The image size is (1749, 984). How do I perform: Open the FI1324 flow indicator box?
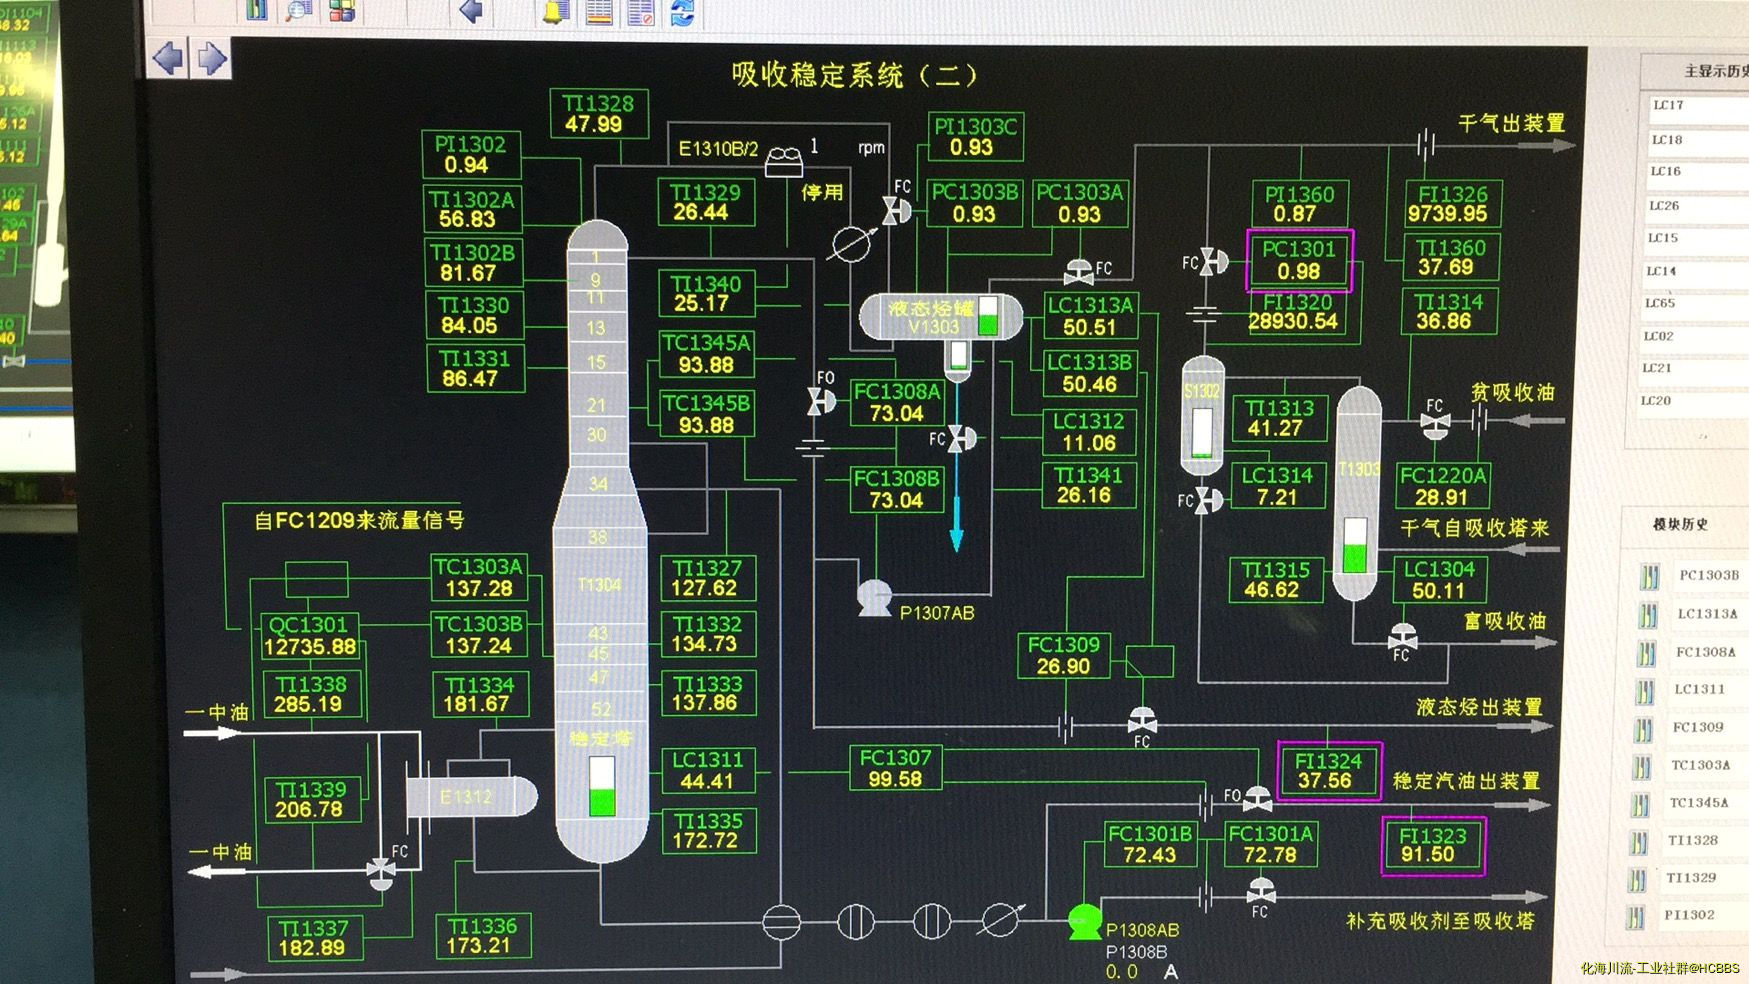click(1328, 771)
